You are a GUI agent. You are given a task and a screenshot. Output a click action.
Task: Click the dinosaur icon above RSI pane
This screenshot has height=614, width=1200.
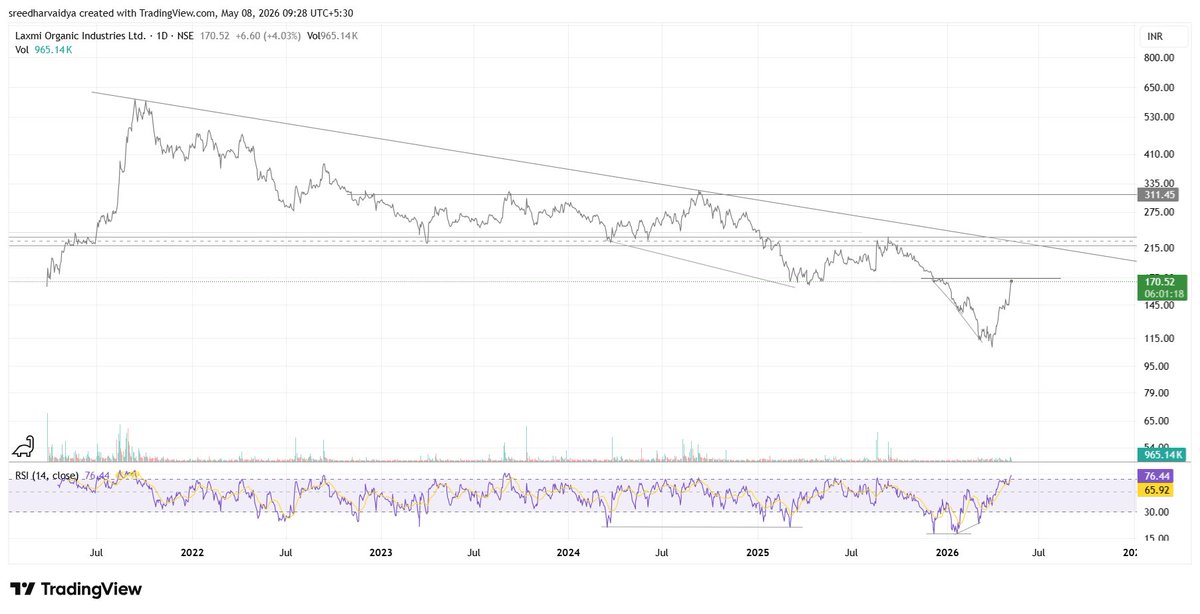[23, 446]
